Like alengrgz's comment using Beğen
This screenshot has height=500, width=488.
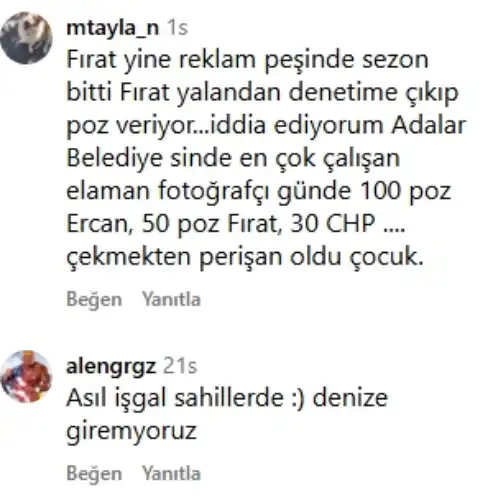(x=94, y=474)
